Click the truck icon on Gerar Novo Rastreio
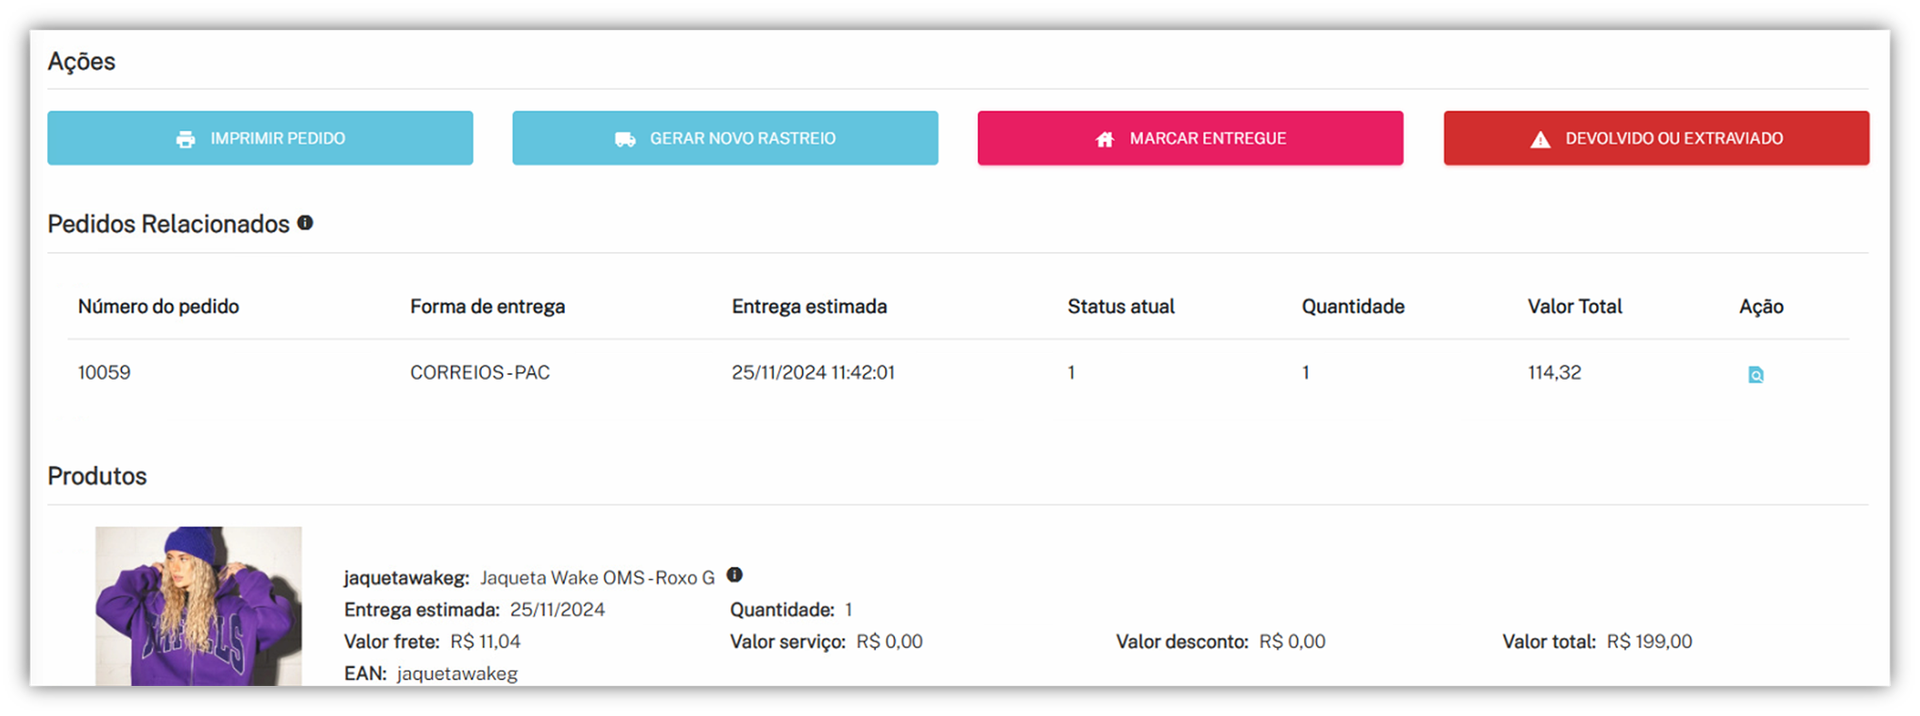1920x716 pixels. click(x=625, y=139)
